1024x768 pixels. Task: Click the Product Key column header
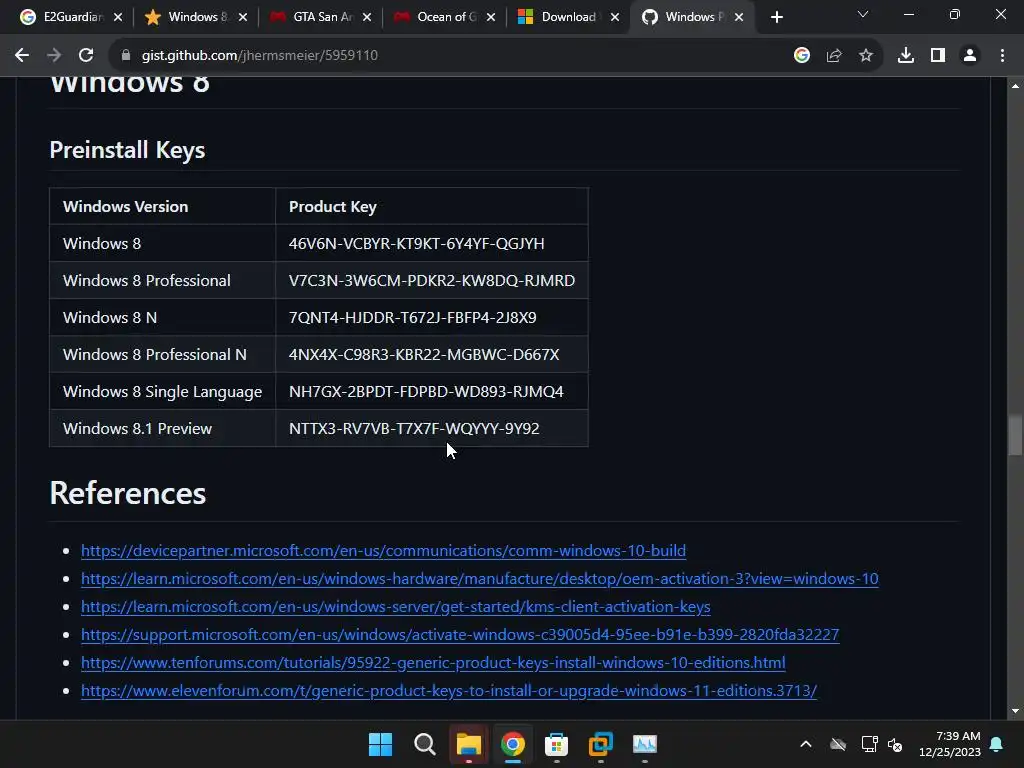pos(432,206)
